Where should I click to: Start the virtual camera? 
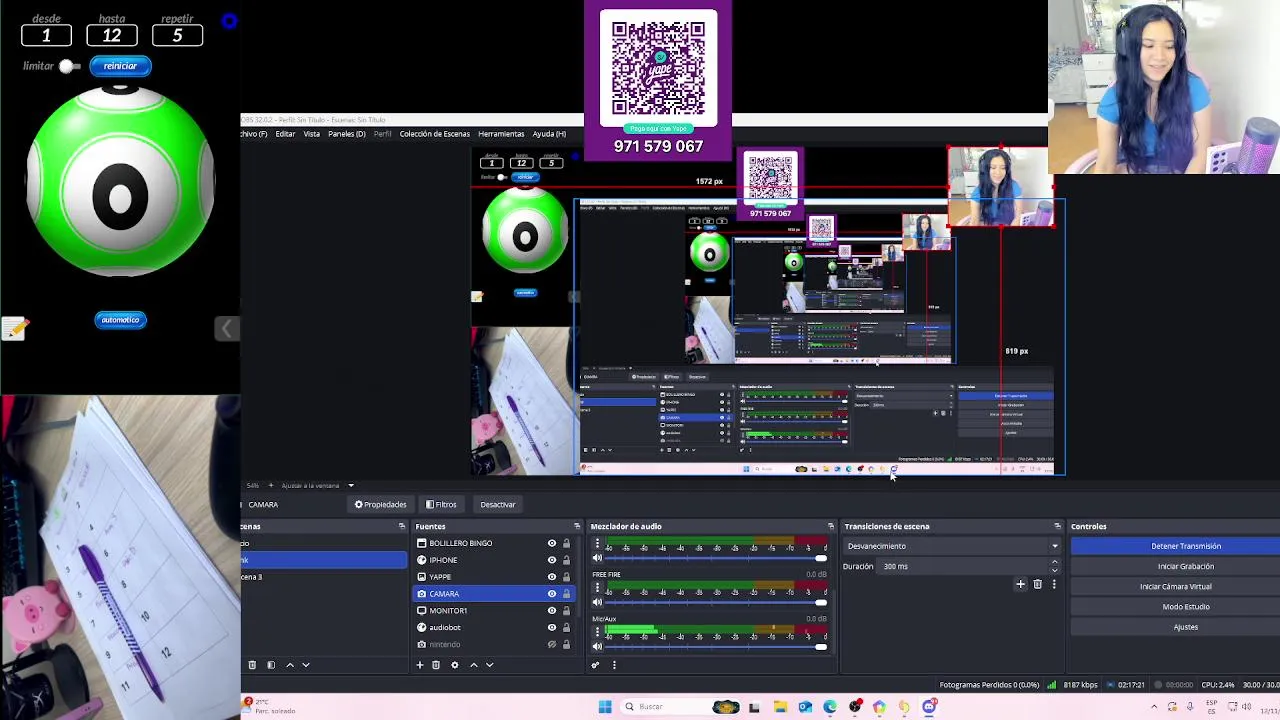pos(1175,587)
